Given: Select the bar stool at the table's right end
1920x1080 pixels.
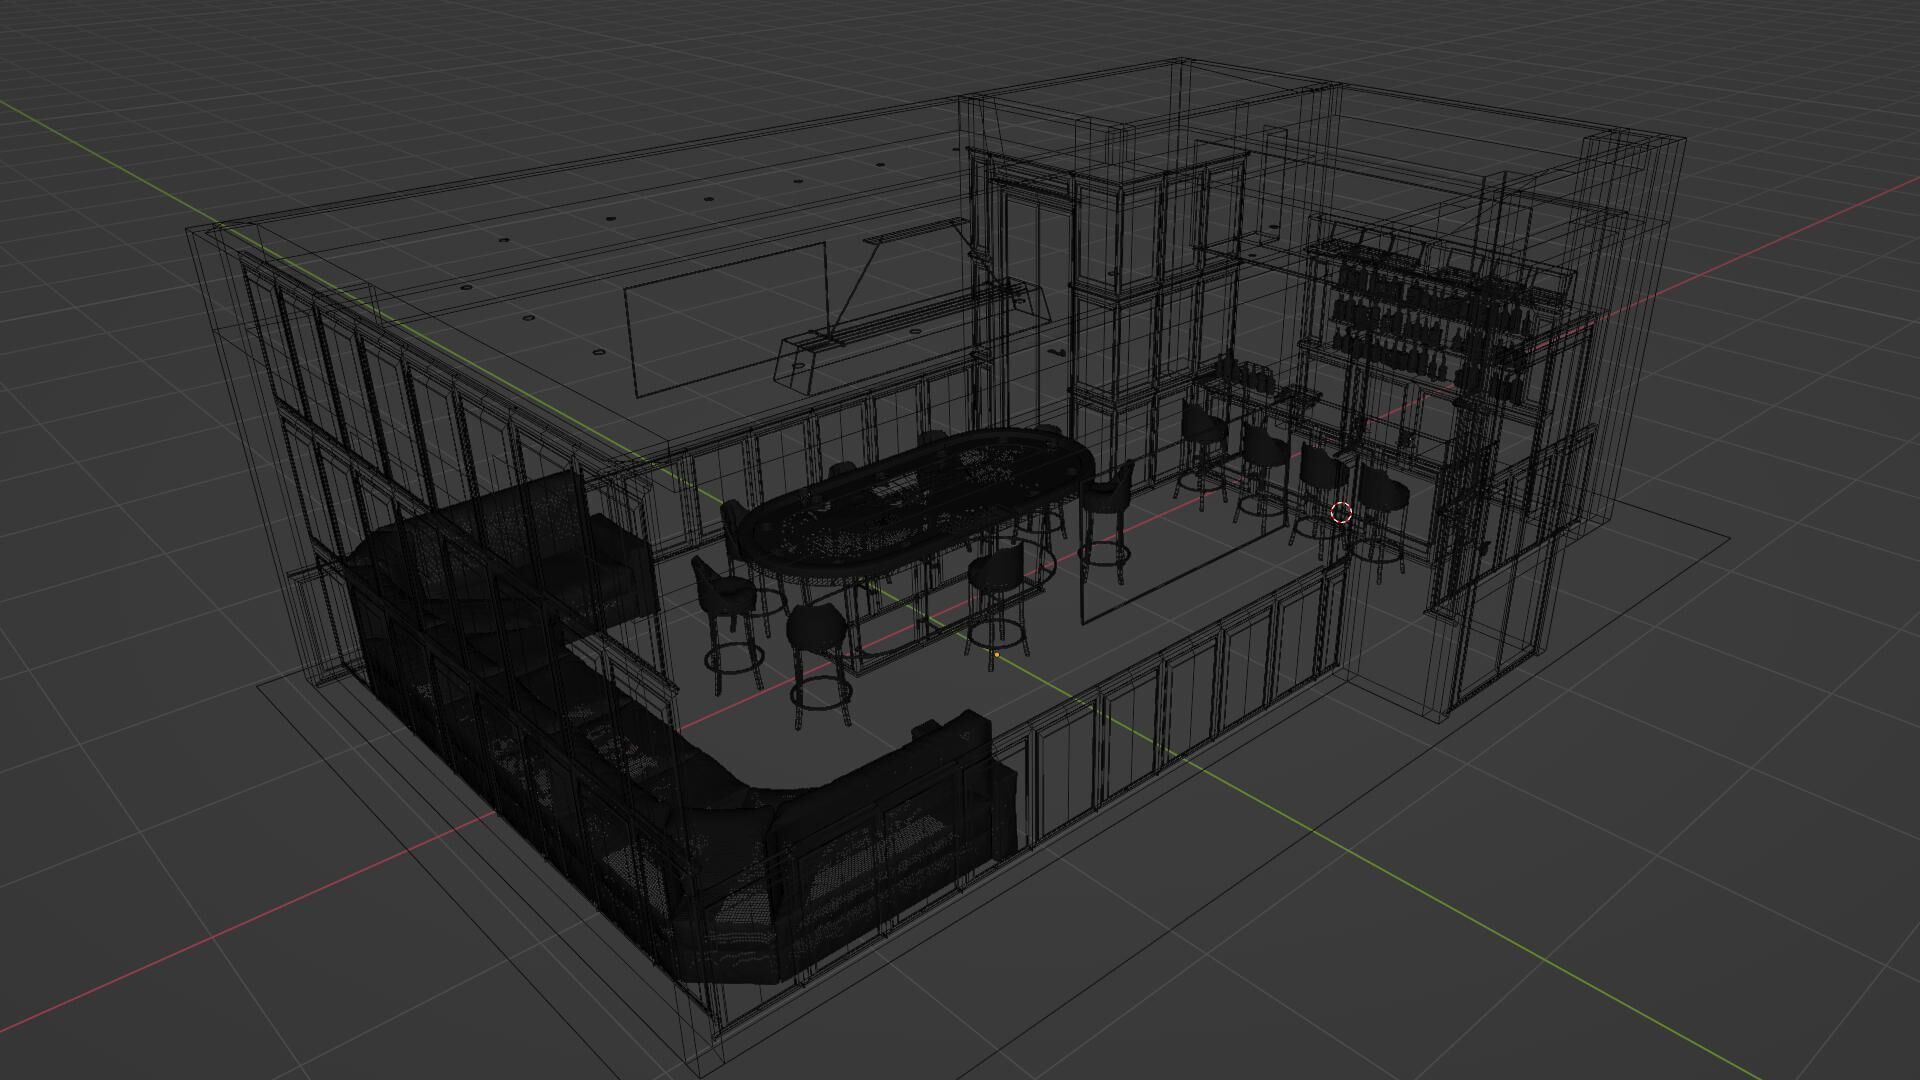Looking at the screenshot, I should pyautogui.click(x=1108, y=520).
